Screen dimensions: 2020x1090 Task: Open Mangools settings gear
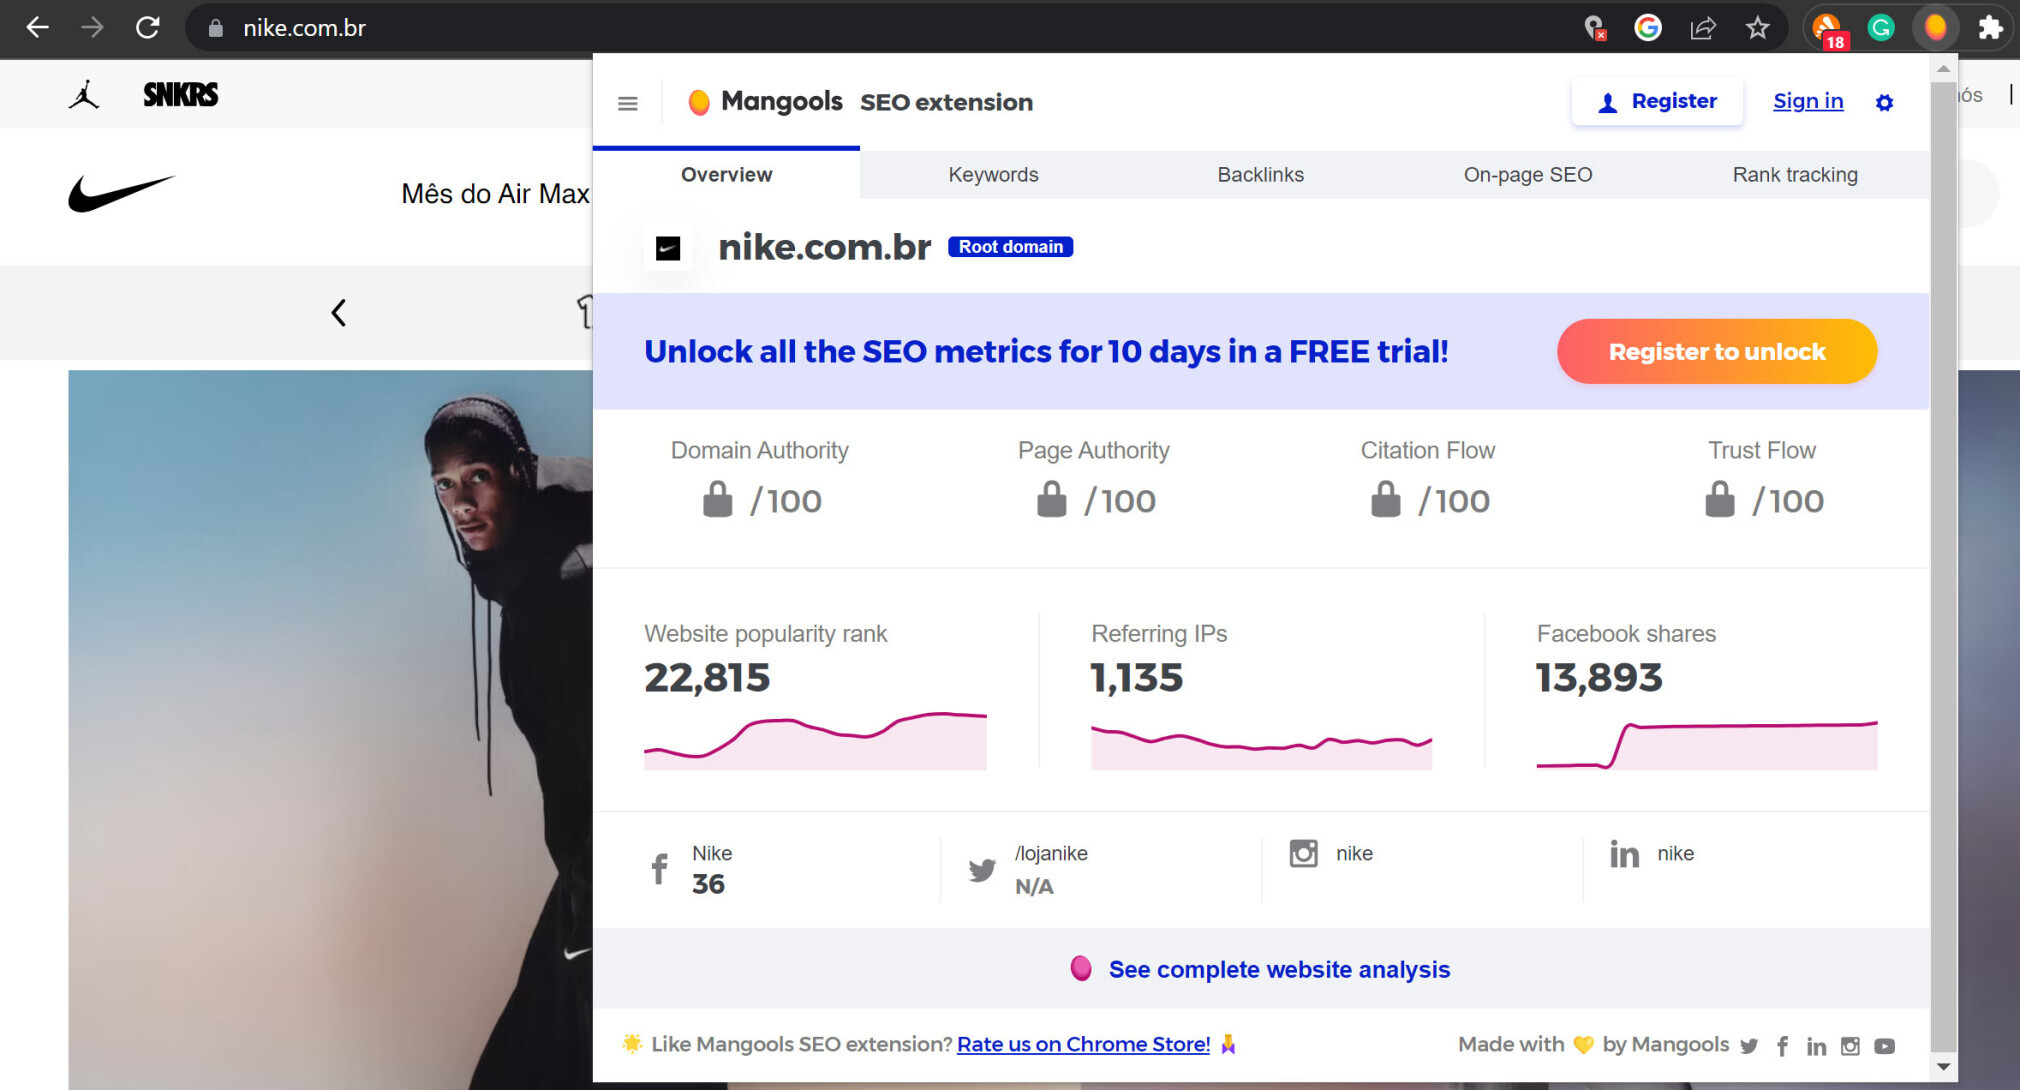(1884, 102)
